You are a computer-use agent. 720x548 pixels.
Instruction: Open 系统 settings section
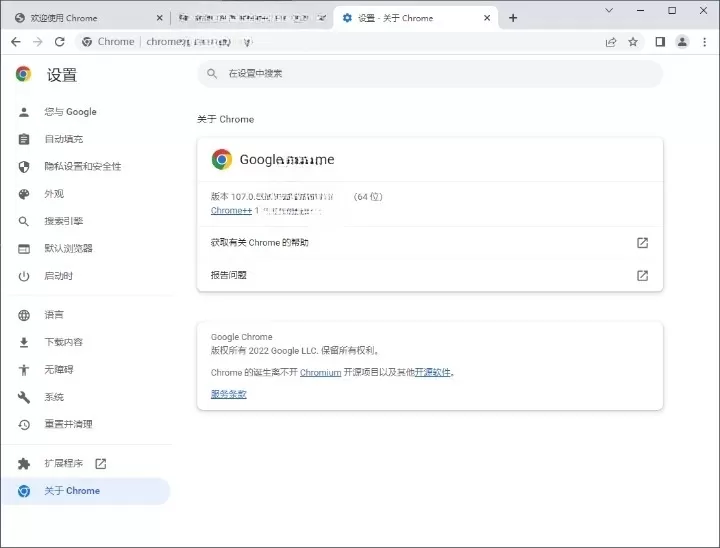[x=87, y=397]
